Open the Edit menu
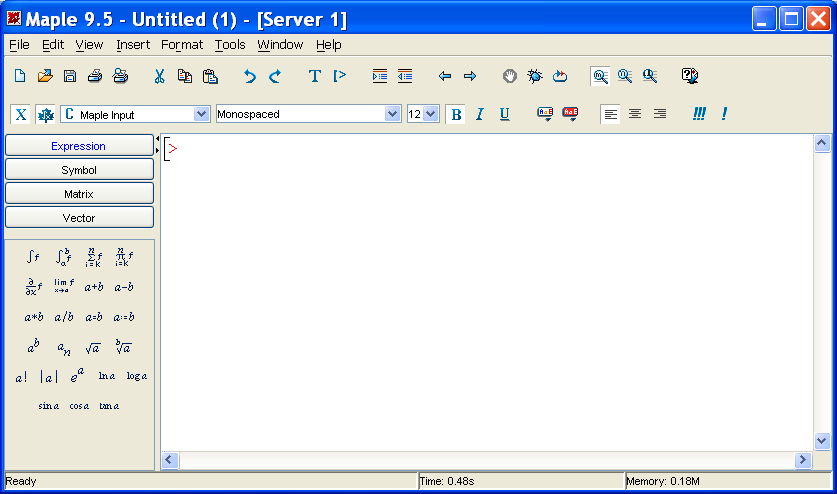The height and width of the screenshot is (494, 837). tap(53, 45)
